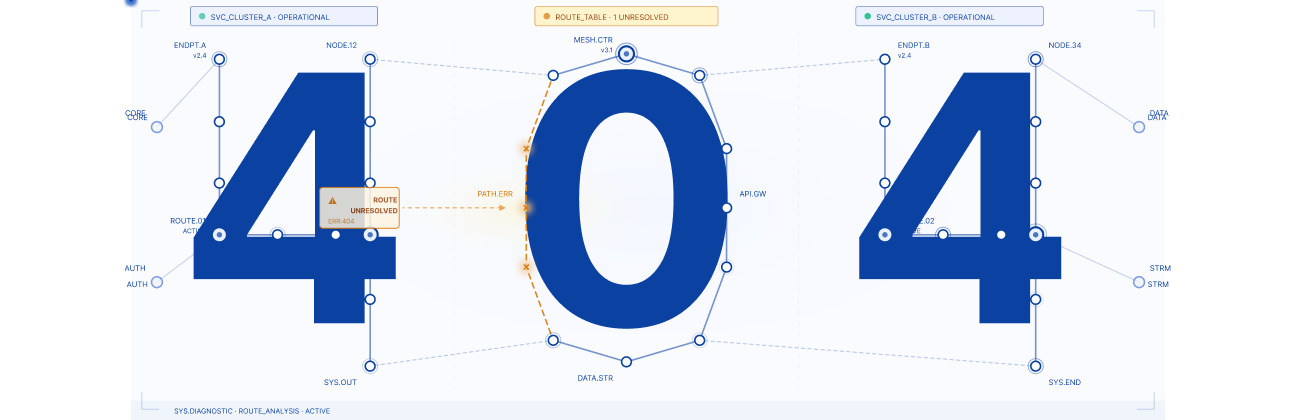Open the SVC_CLUSTER_A Operational status badge
1296x420 pixels.
tap(284, 16)
